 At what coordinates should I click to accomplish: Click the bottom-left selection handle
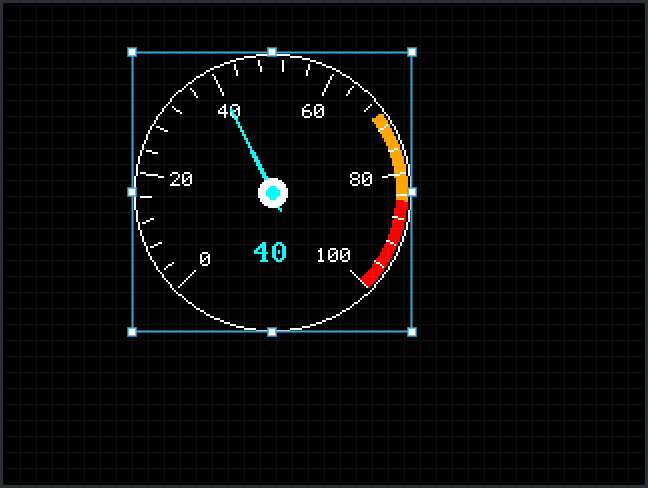click(x=132, y=332)
